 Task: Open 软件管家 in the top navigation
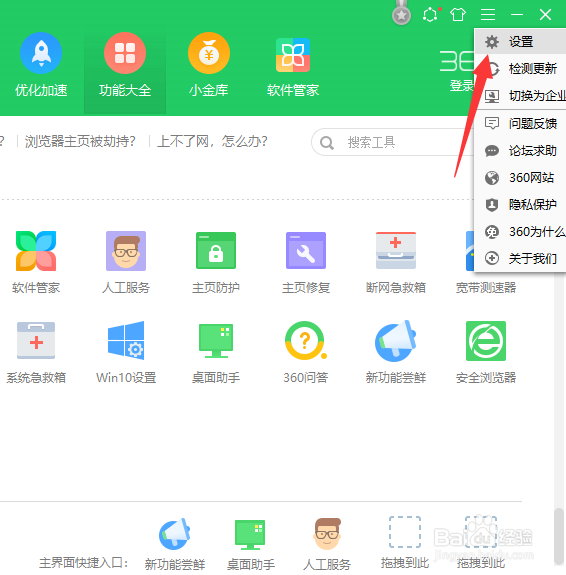[293, 67]
